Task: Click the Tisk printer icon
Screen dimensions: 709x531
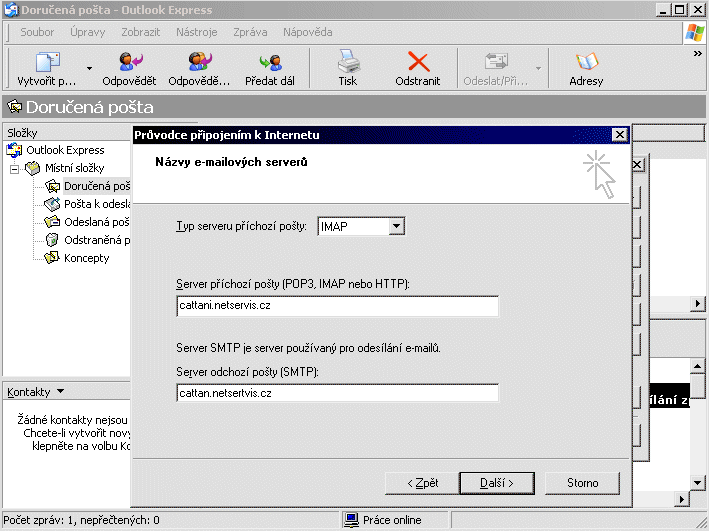Action: click(x=348, y=62)
